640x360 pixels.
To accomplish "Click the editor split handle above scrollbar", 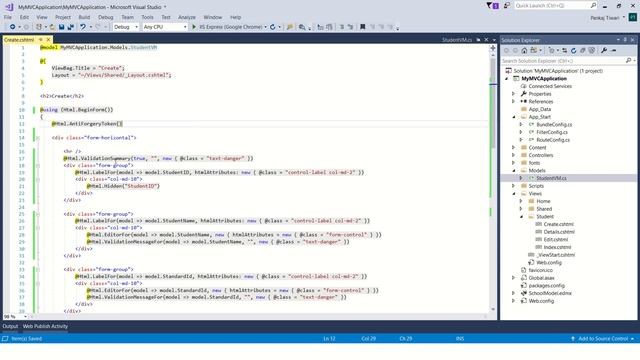I will click(493, 48).
